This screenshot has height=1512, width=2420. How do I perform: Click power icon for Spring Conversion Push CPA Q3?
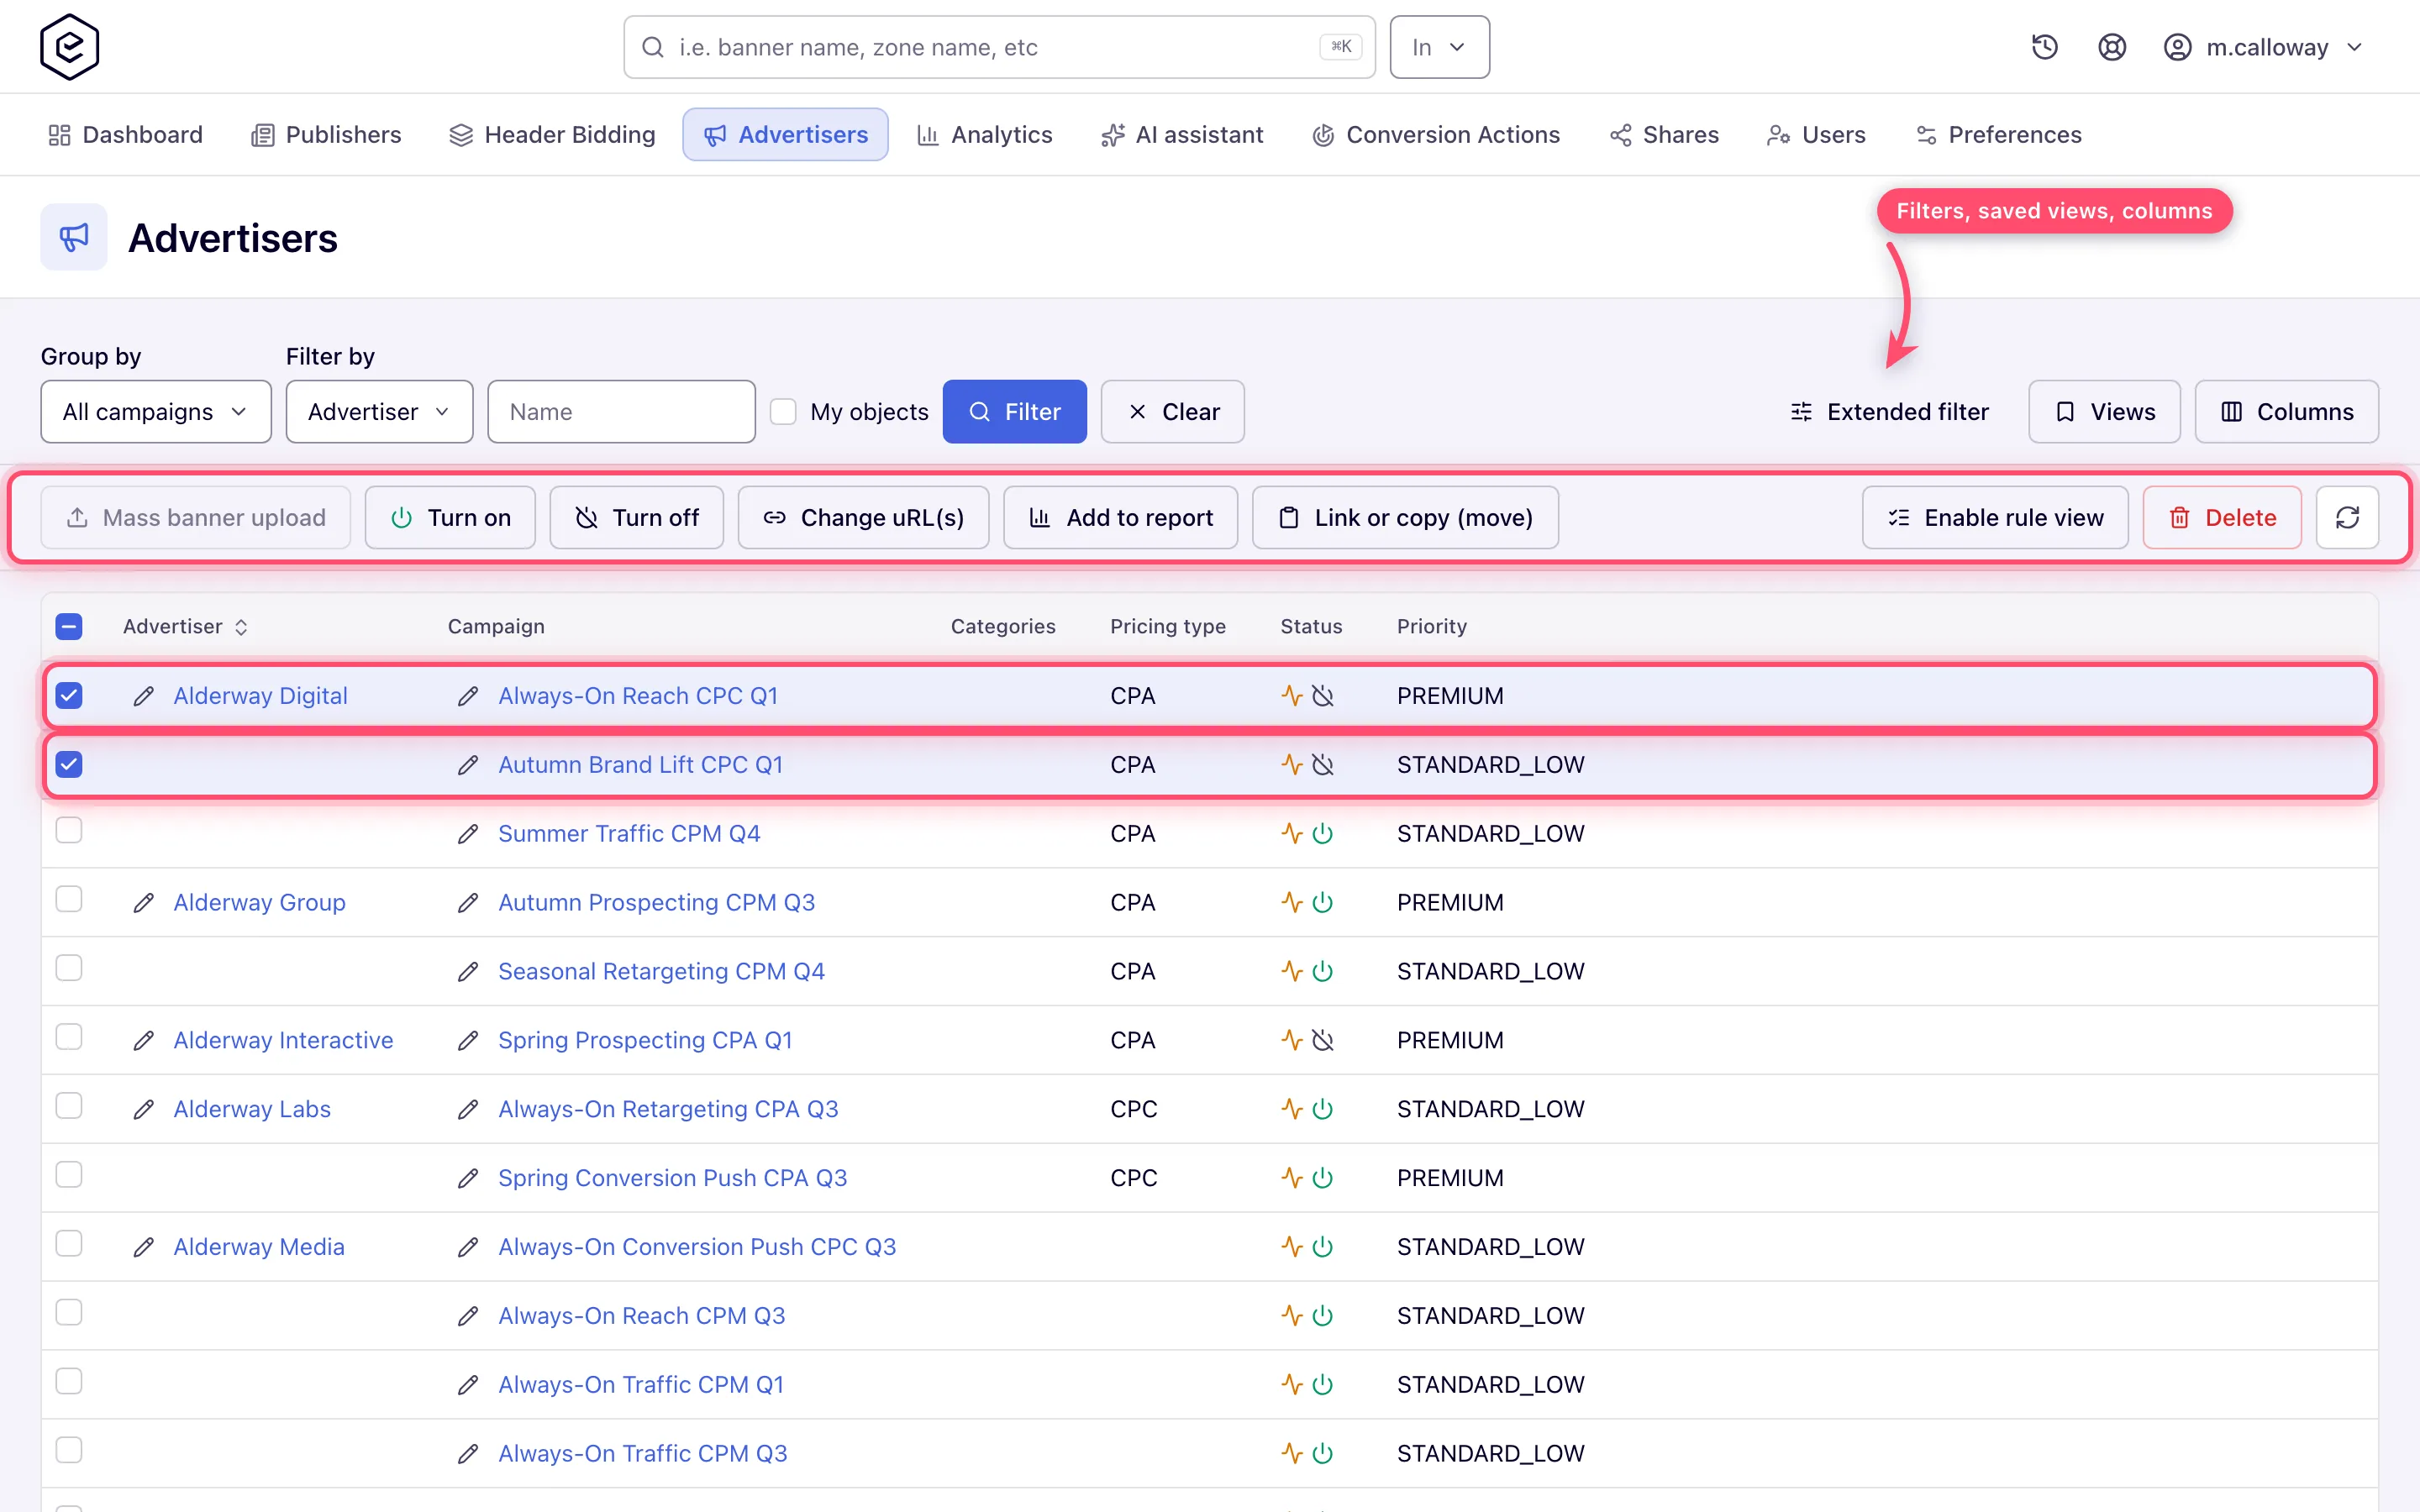[1322, 1178]
